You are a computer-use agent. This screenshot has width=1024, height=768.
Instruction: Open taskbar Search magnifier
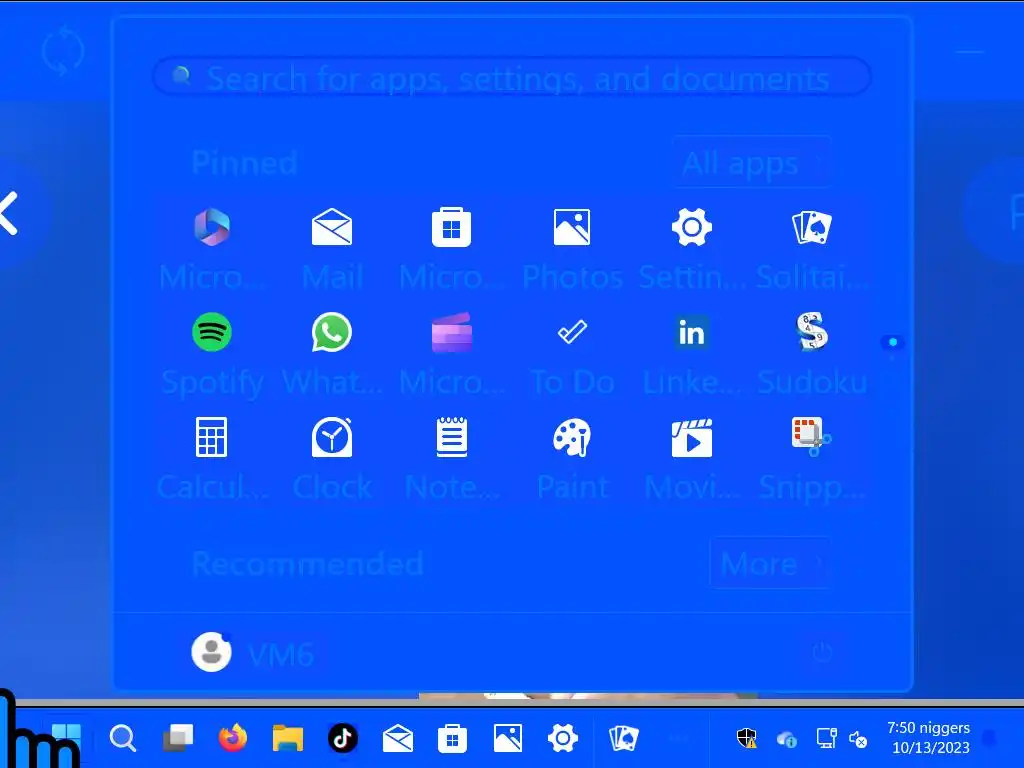pos(122,739)
